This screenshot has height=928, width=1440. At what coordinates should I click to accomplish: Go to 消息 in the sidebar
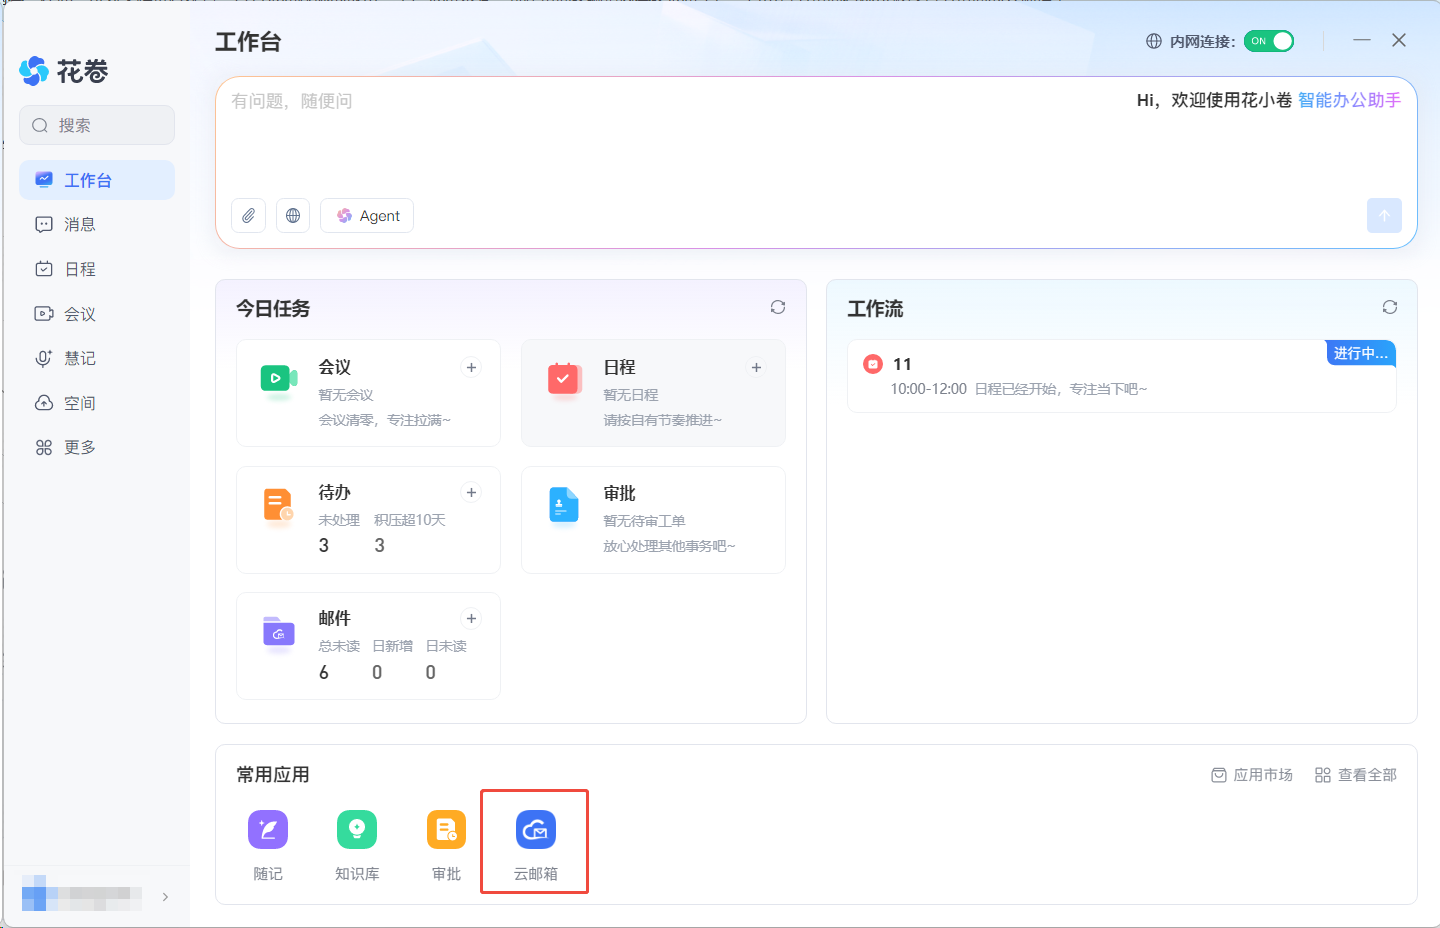click(x=80, y=225)
